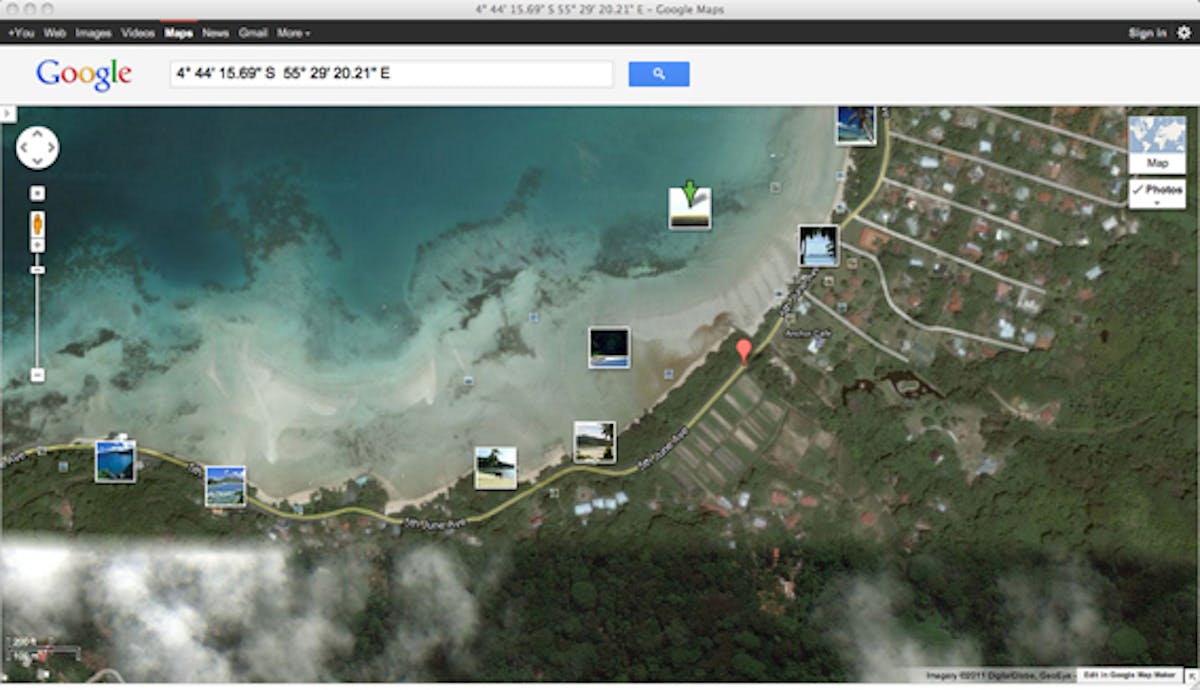
Task: Toggle the Photos layer checkmark
Action: click(1139, 190)
